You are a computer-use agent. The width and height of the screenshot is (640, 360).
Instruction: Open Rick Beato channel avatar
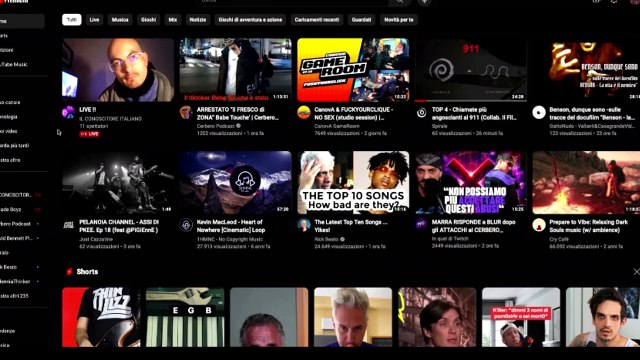point(304,225)
